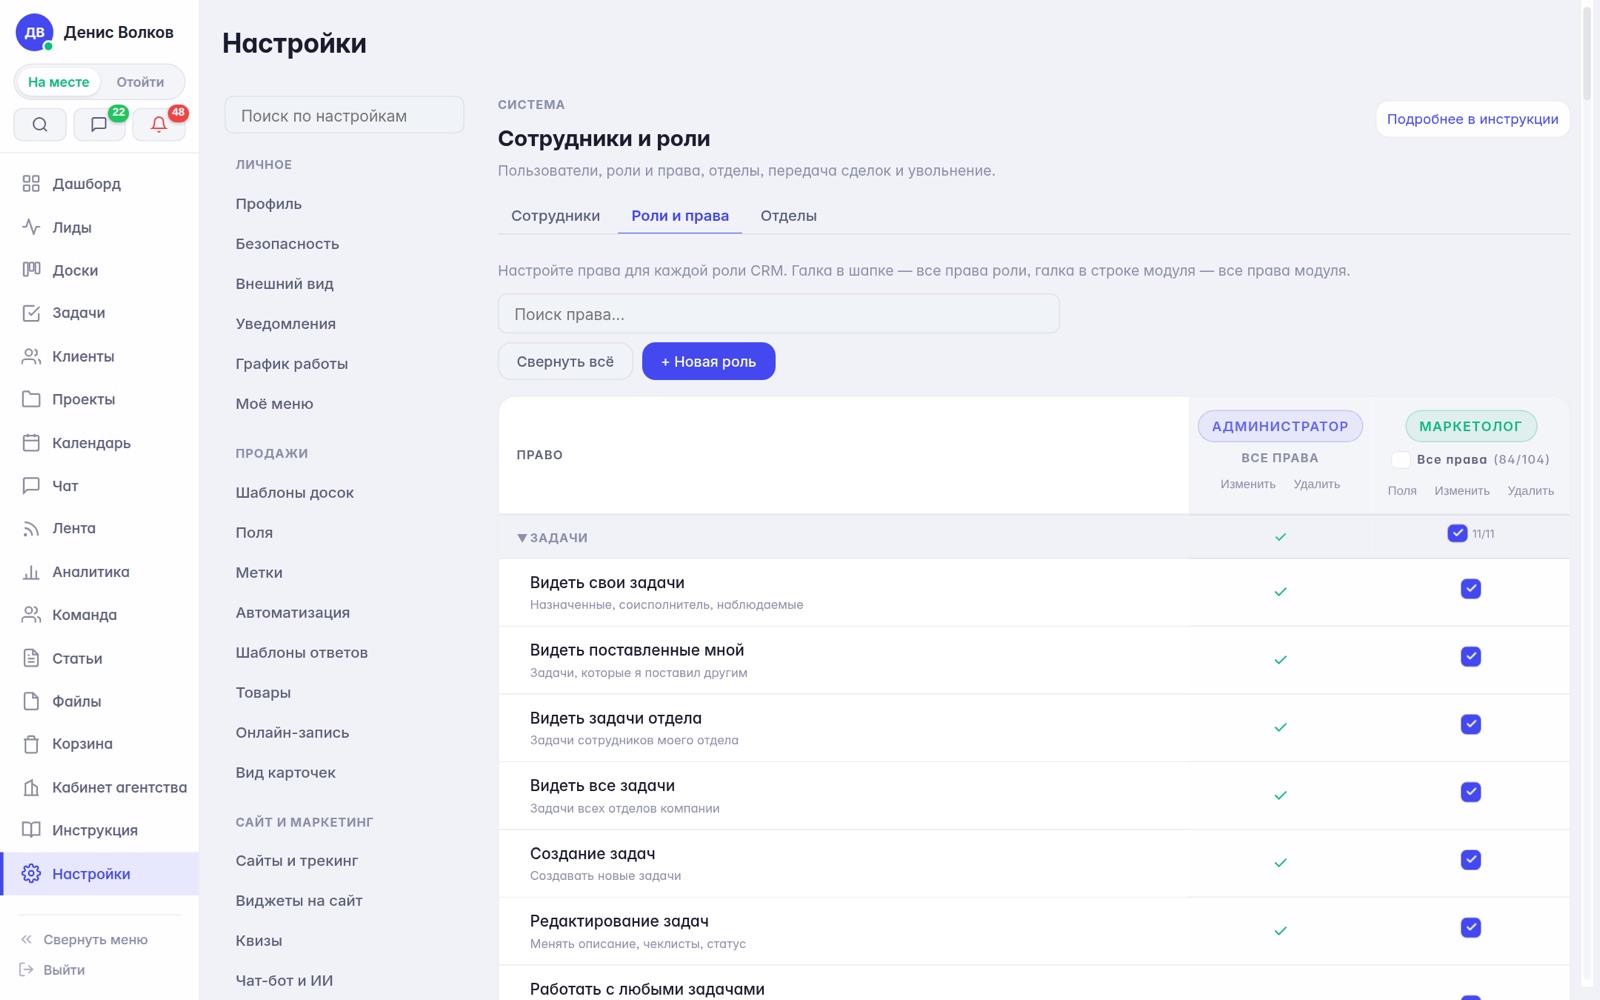Screen dimensions: 1600x1000
Task: Click the Аналитика bar chart icon
Action: 31,572
